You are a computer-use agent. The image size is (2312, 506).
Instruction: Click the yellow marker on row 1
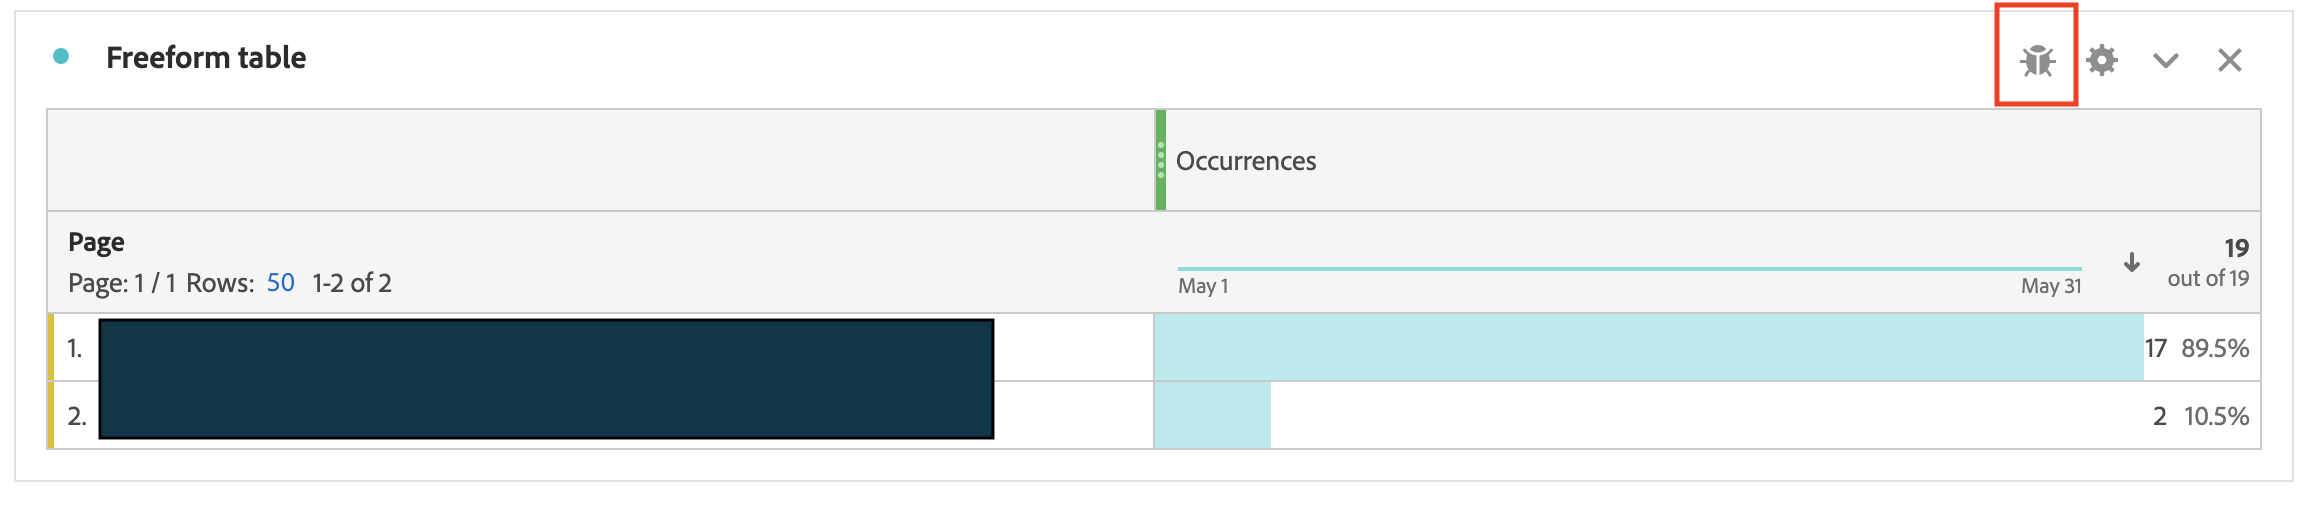click(x=51, y=347)
